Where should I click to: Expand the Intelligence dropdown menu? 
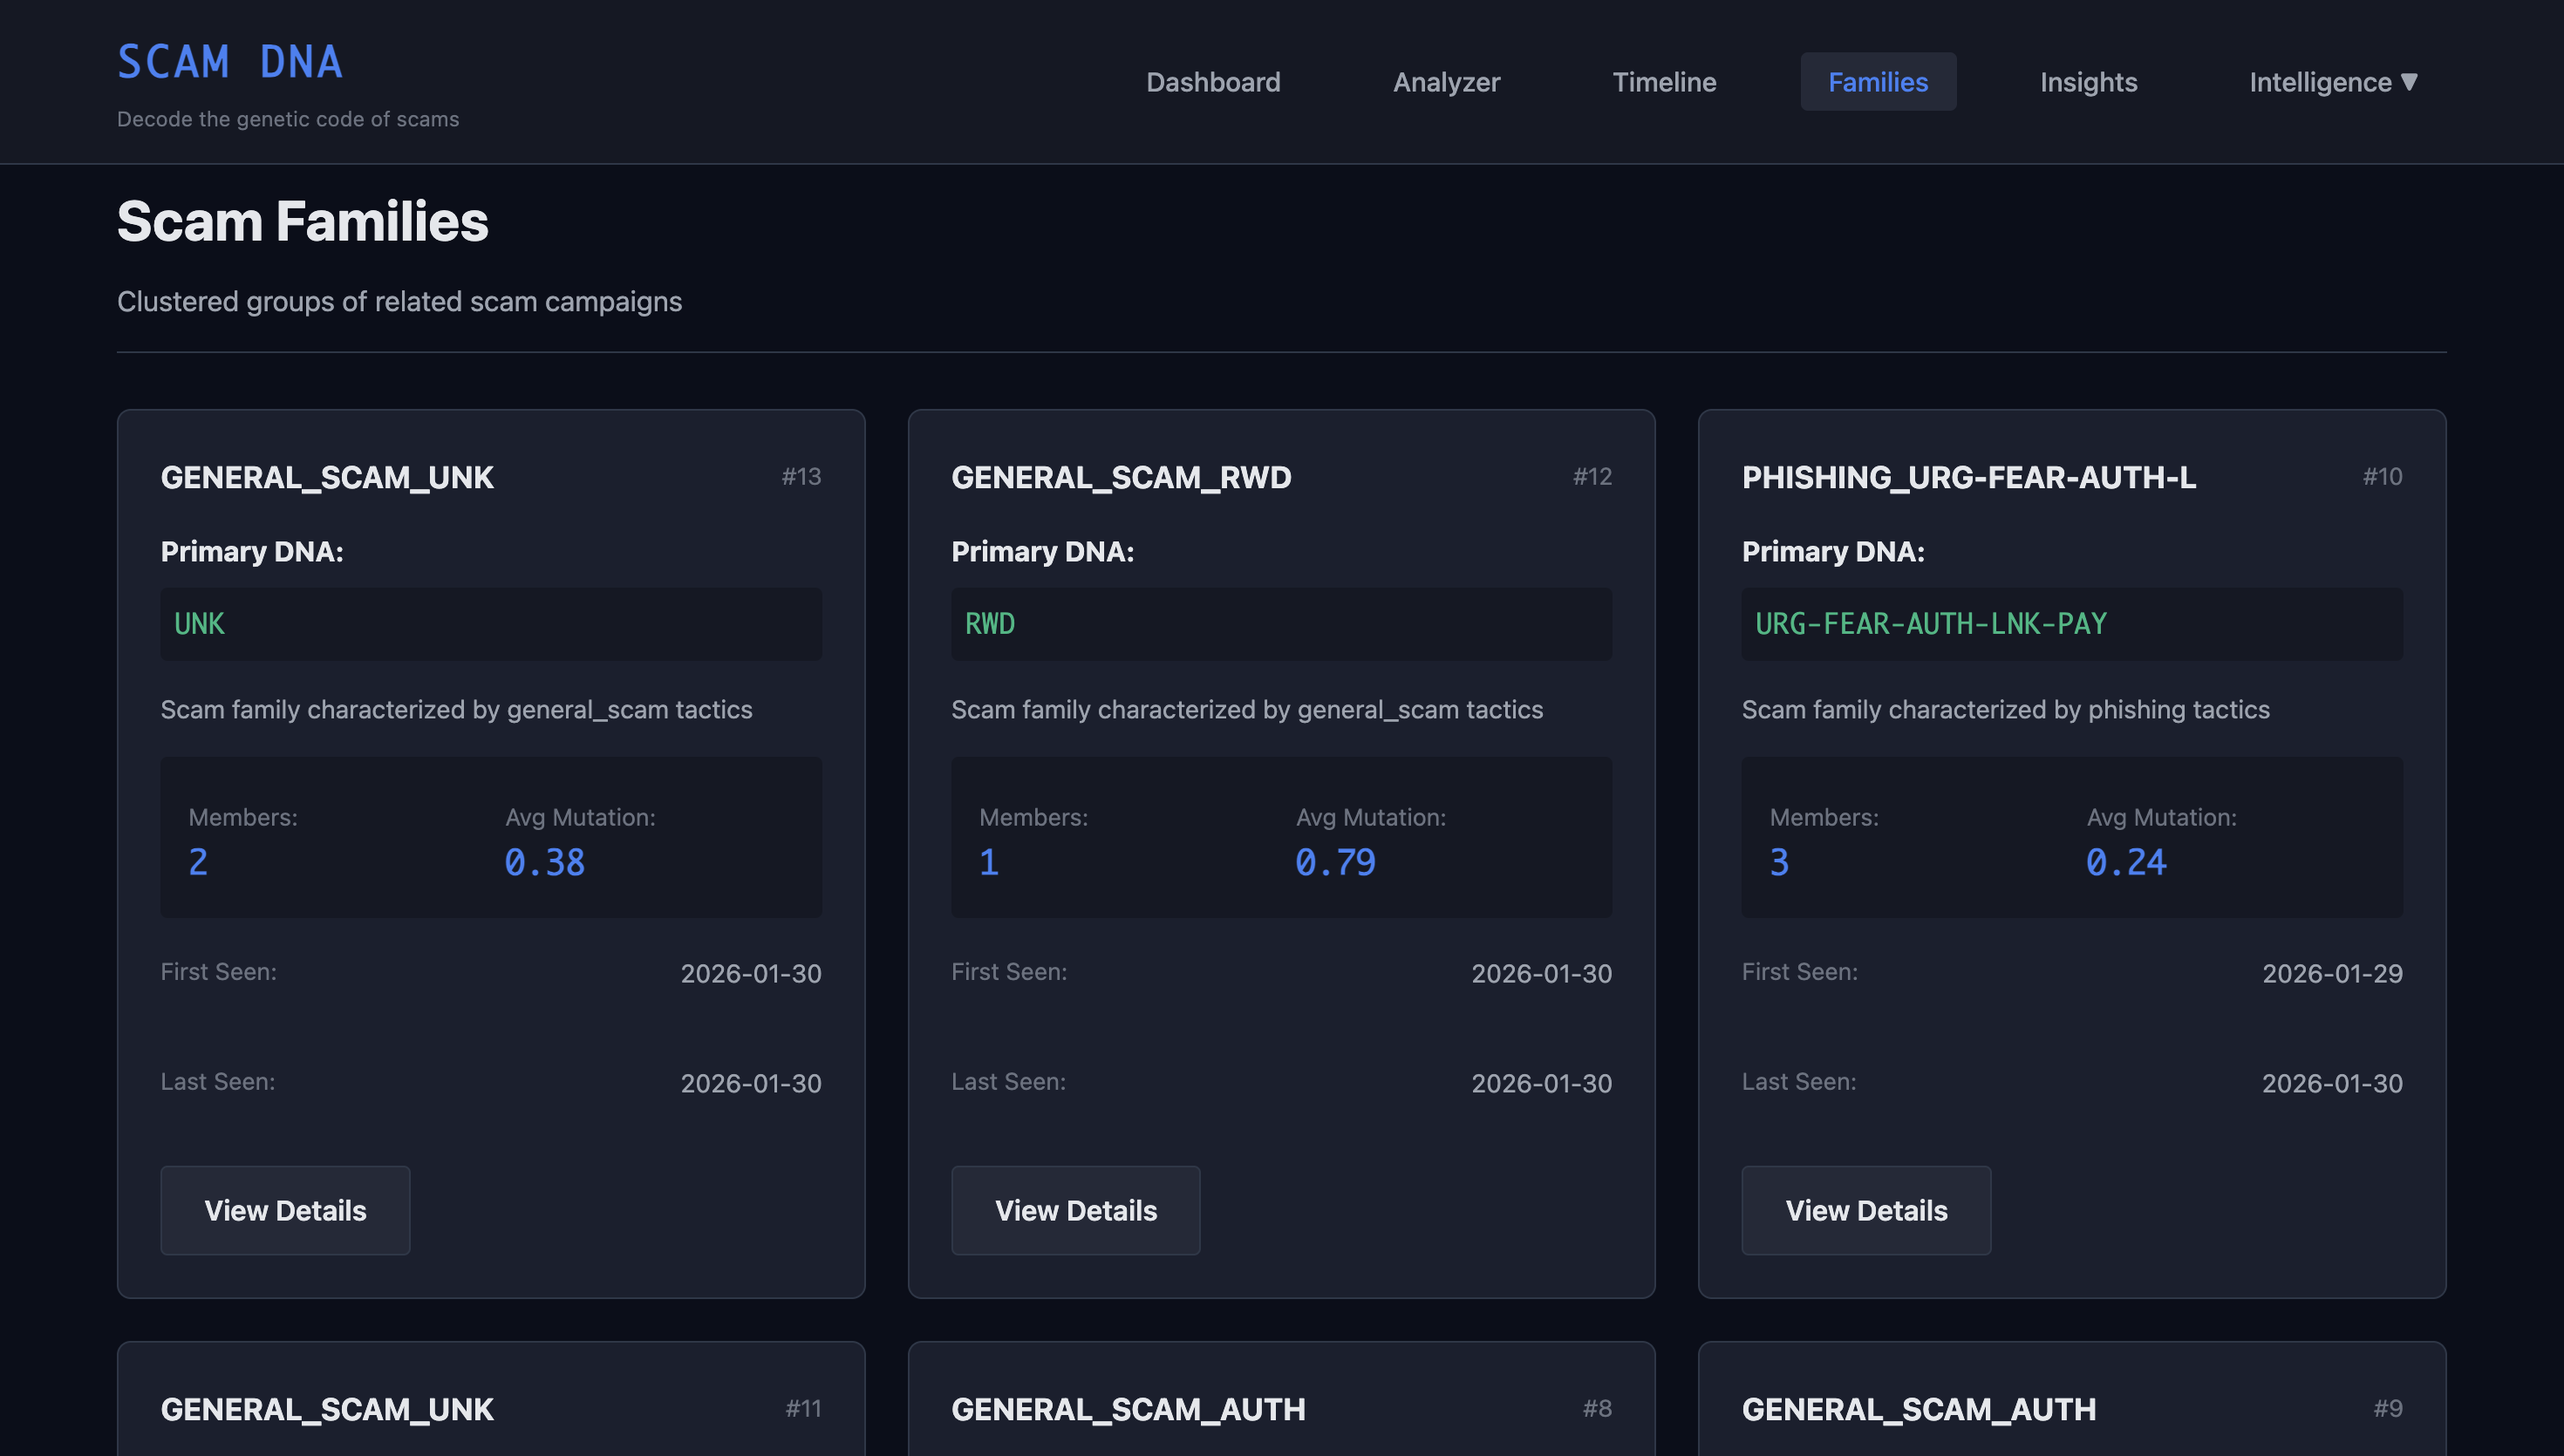click(2332, 82)
